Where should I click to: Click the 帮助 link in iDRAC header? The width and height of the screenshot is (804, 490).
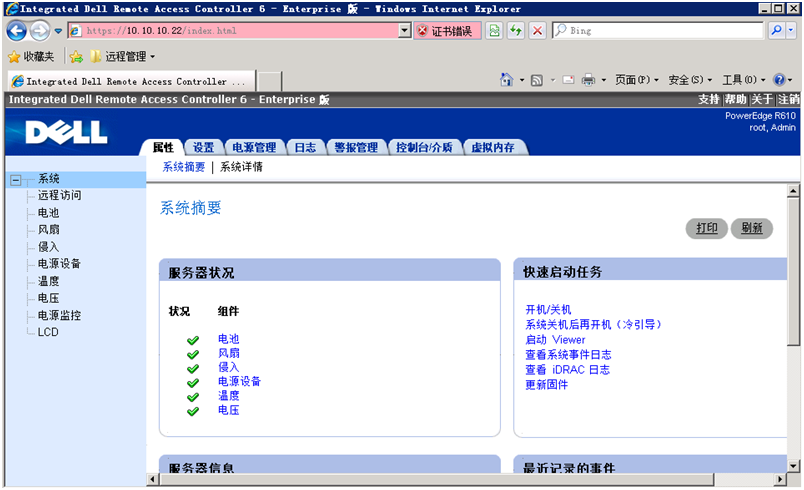tap(735, 99)
